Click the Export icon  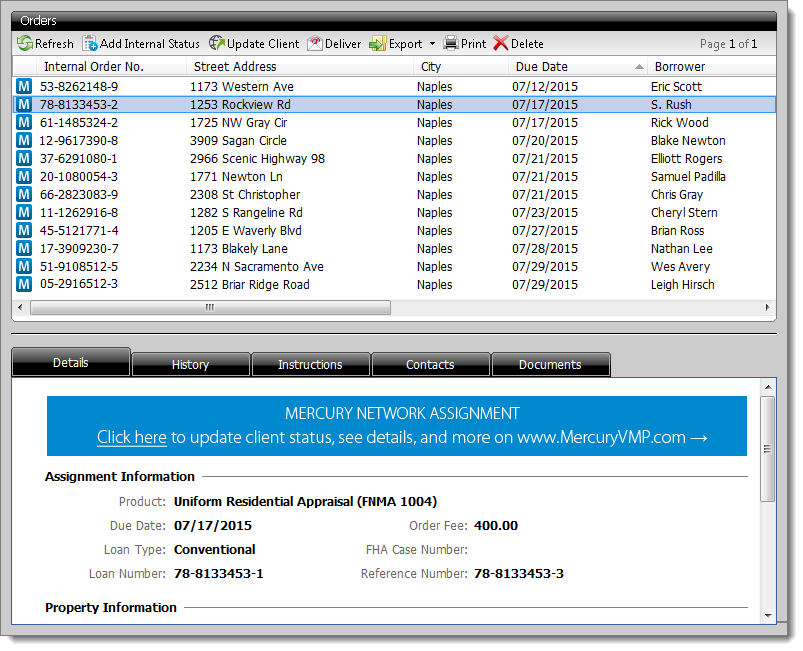click(377, 44)
